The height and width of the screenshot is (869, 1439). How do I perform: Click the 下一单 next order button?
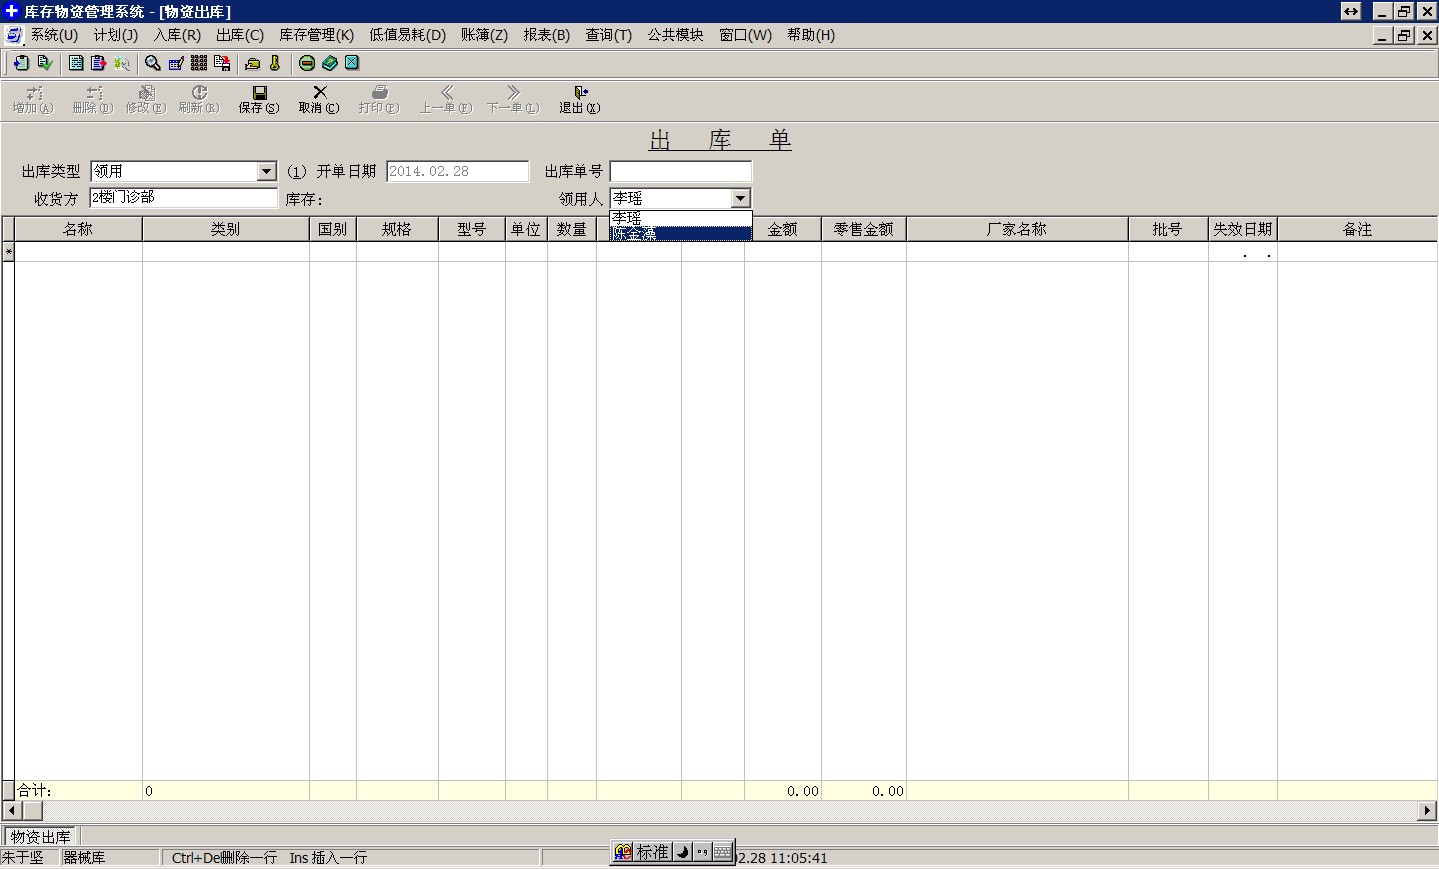[513, 99]
